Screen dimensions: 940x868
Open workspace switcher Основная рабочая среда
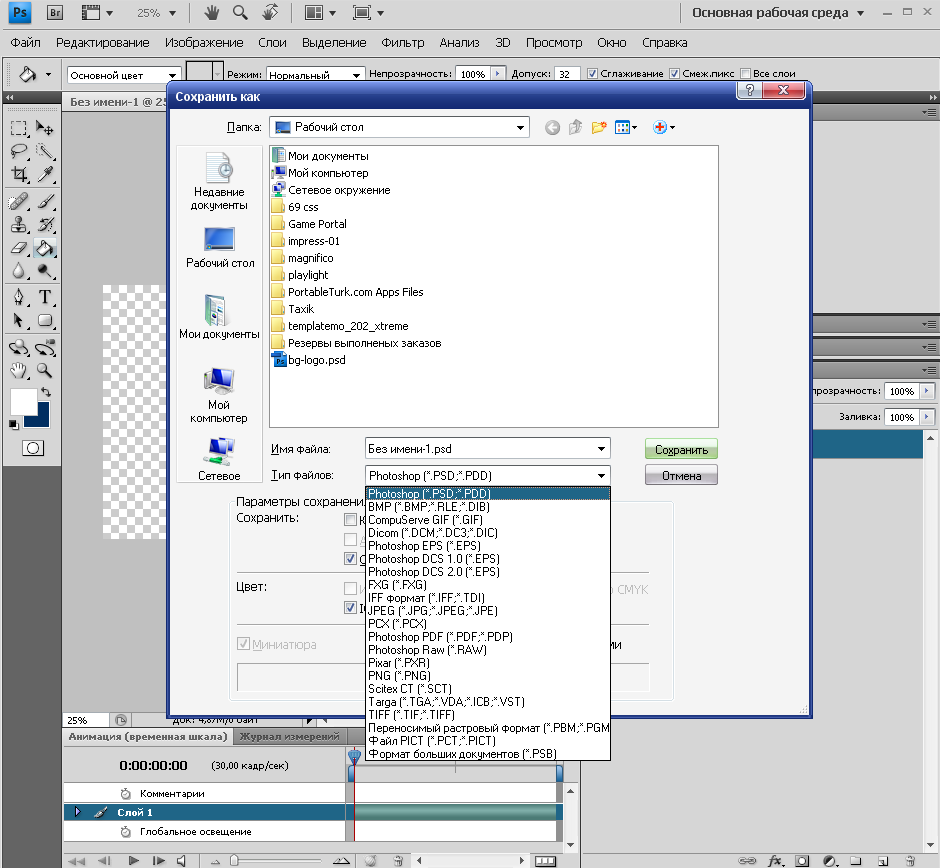click(778, 13)
